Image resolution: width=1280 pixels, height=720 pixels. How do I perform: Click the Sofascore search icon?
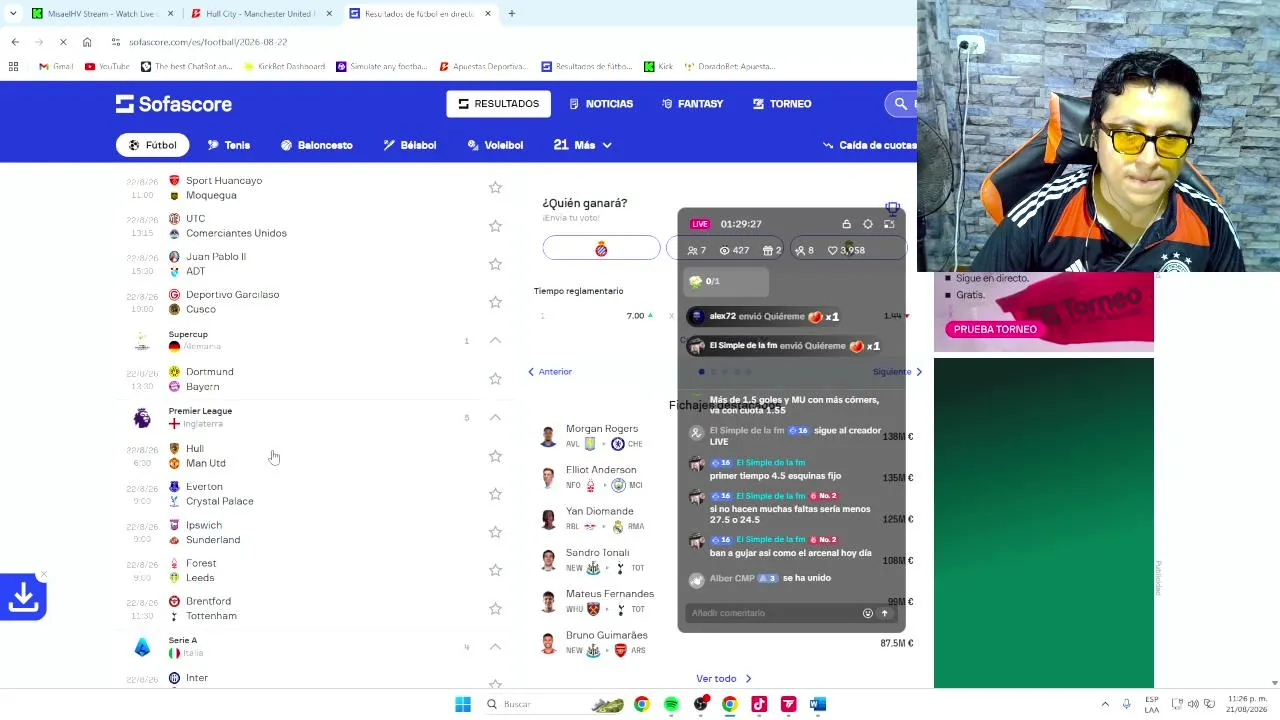[x=901, y=104]
